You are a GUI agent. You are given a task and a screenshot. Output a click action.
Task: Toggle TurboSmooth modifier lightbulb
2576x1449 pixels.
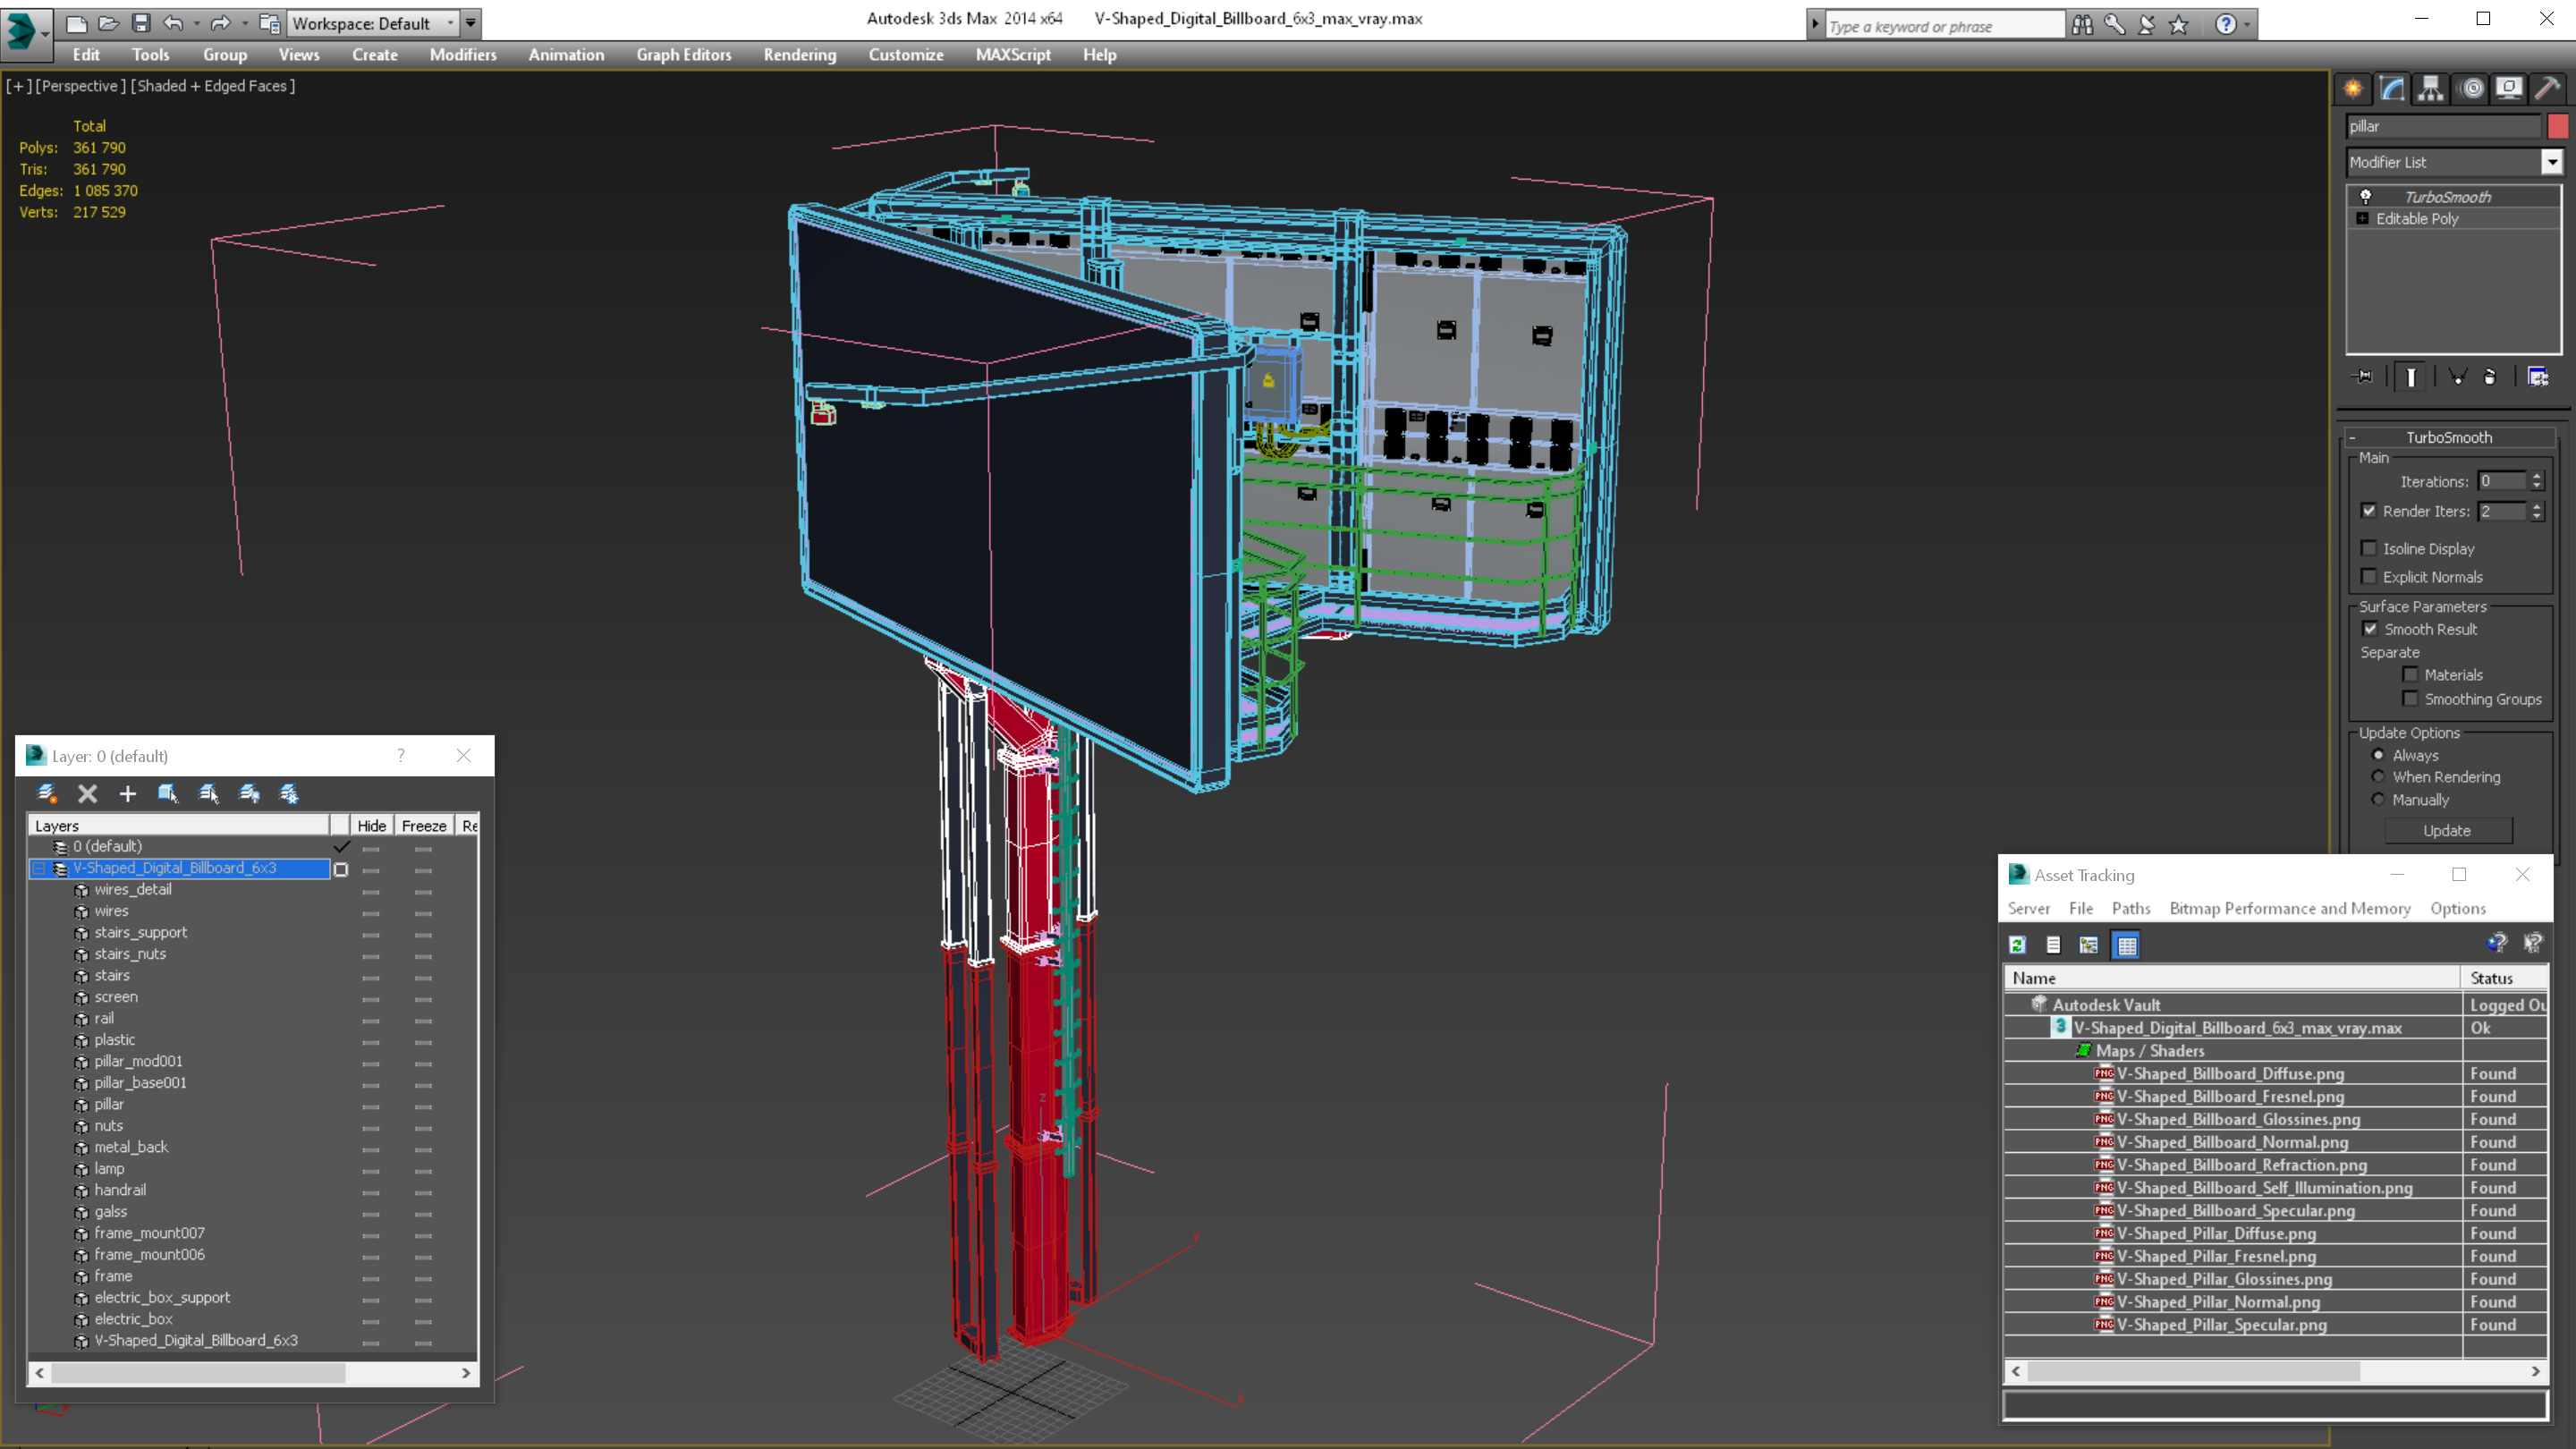coord(2366,196)
